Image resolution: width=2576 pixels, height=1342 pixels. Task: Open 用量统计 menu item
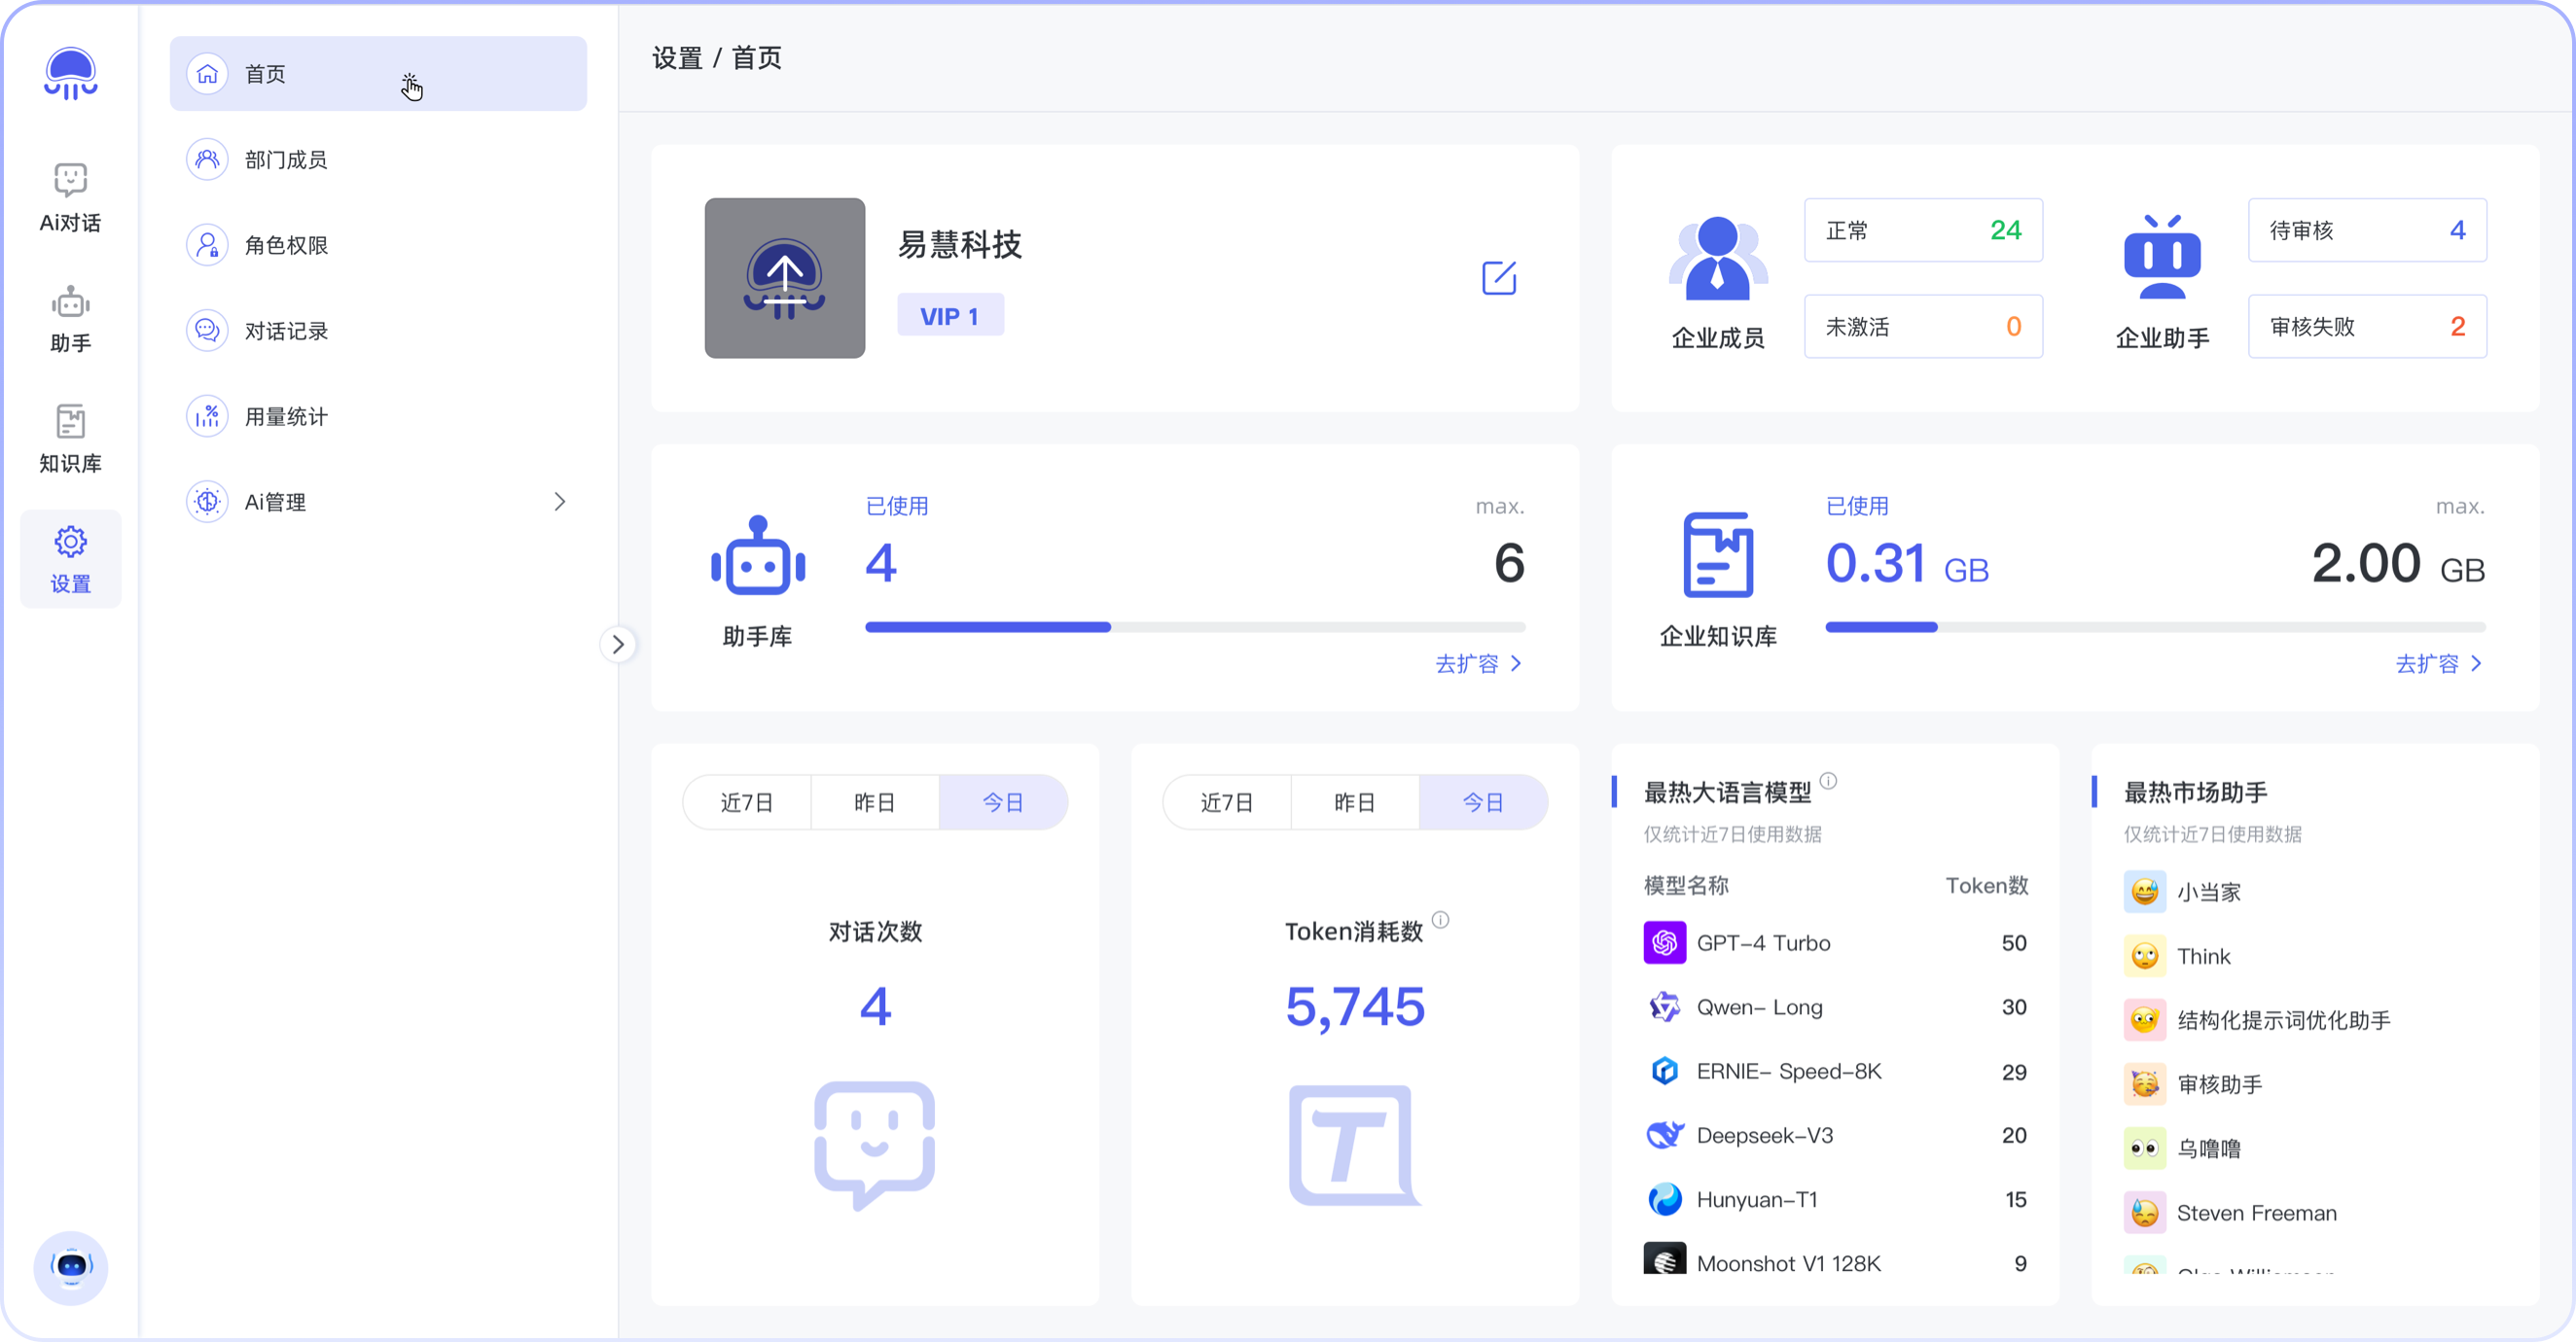pos(286,417)
